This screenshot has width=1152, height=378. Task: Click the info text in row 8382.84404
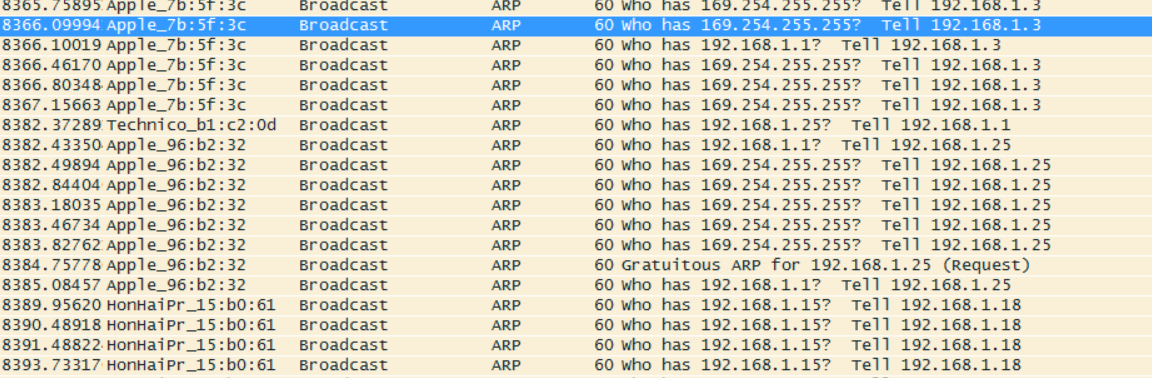coord(836,185)
